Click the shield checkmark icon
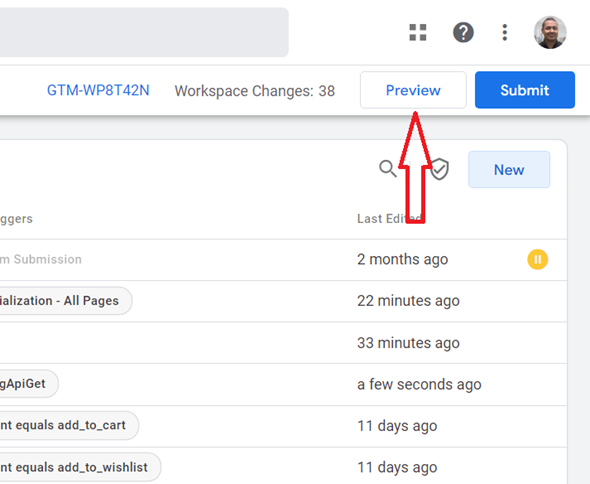 click(439, 169)
